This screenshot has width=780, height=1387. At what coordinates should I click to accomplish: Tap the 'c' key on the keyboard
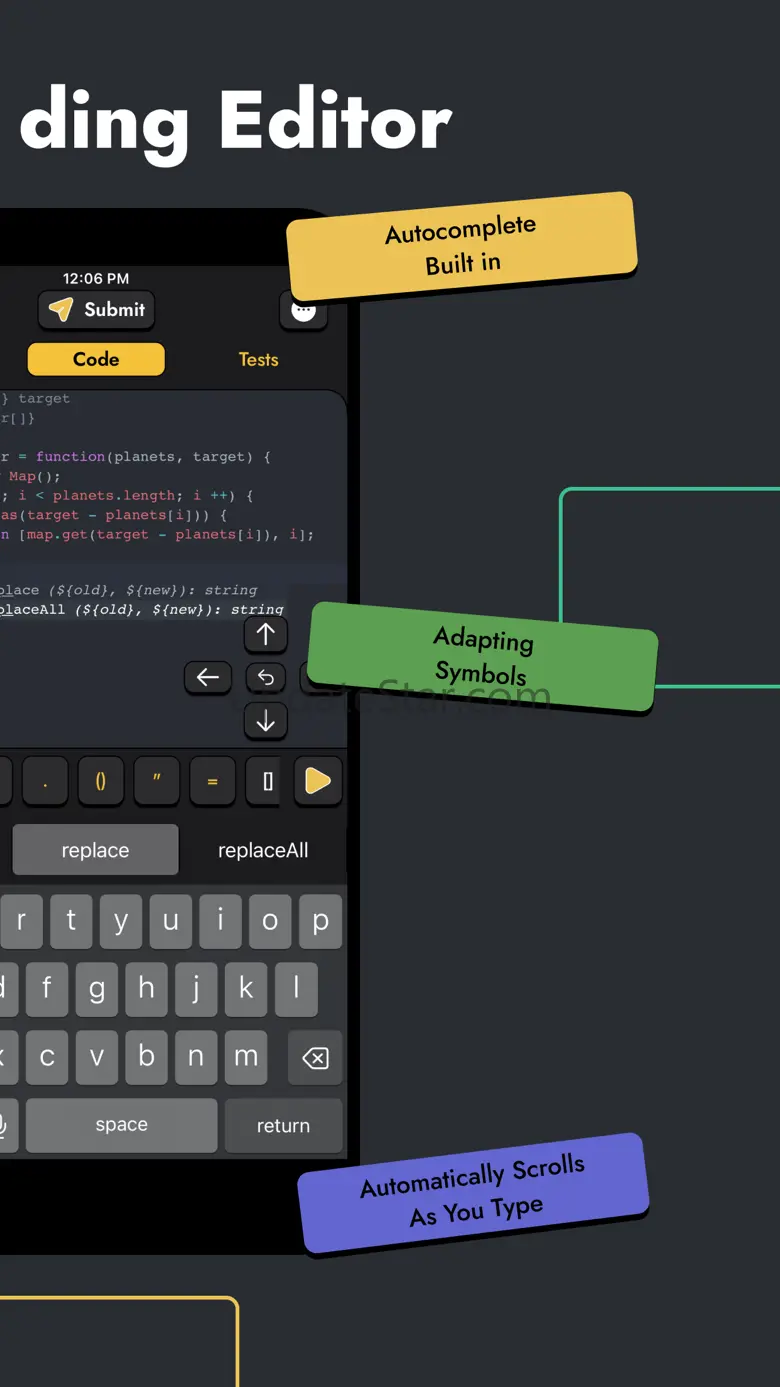coord(46,1057)
